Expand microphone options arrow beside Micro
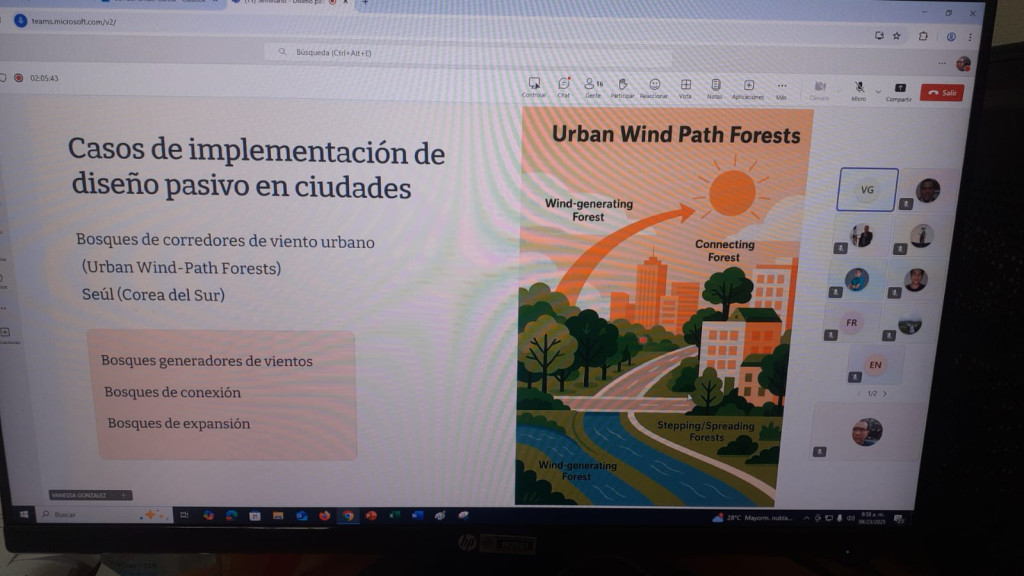1024x576 pixels. (877, 91)
